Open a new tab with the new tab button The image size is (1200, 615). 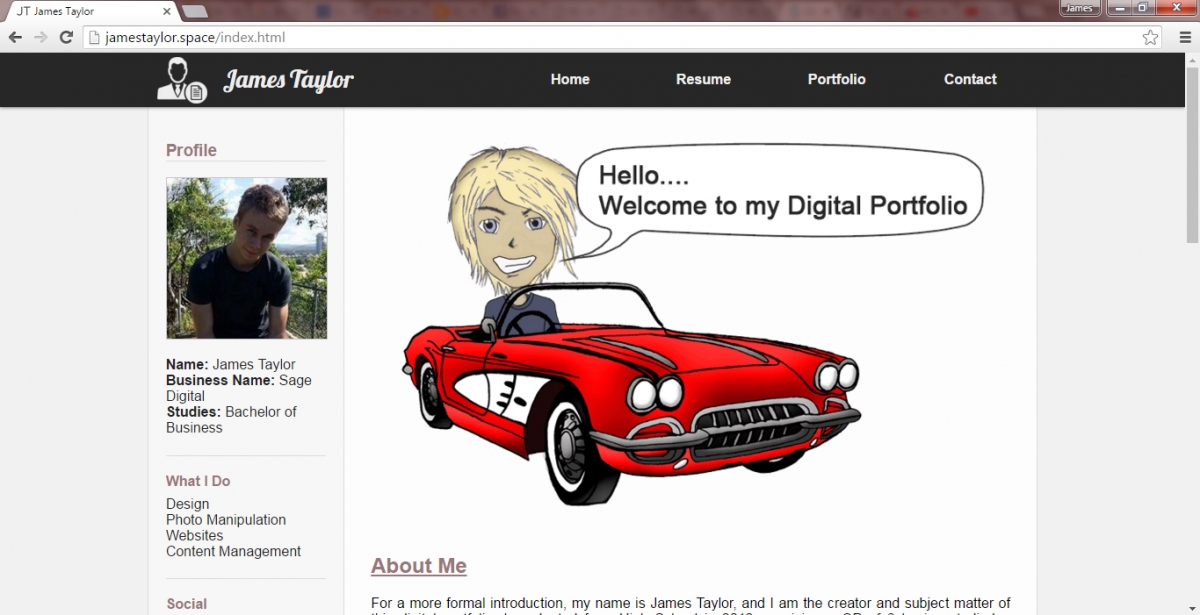click(196, 12)
